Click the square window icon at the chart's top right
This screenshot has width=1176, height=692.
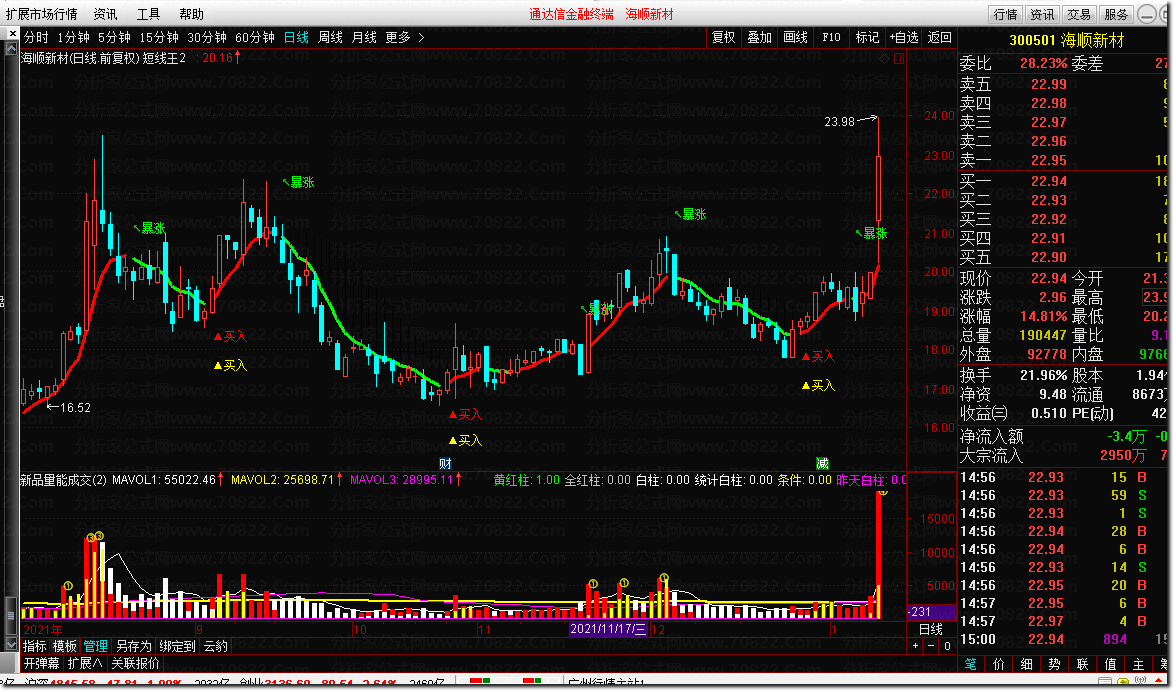coord(898,58)
